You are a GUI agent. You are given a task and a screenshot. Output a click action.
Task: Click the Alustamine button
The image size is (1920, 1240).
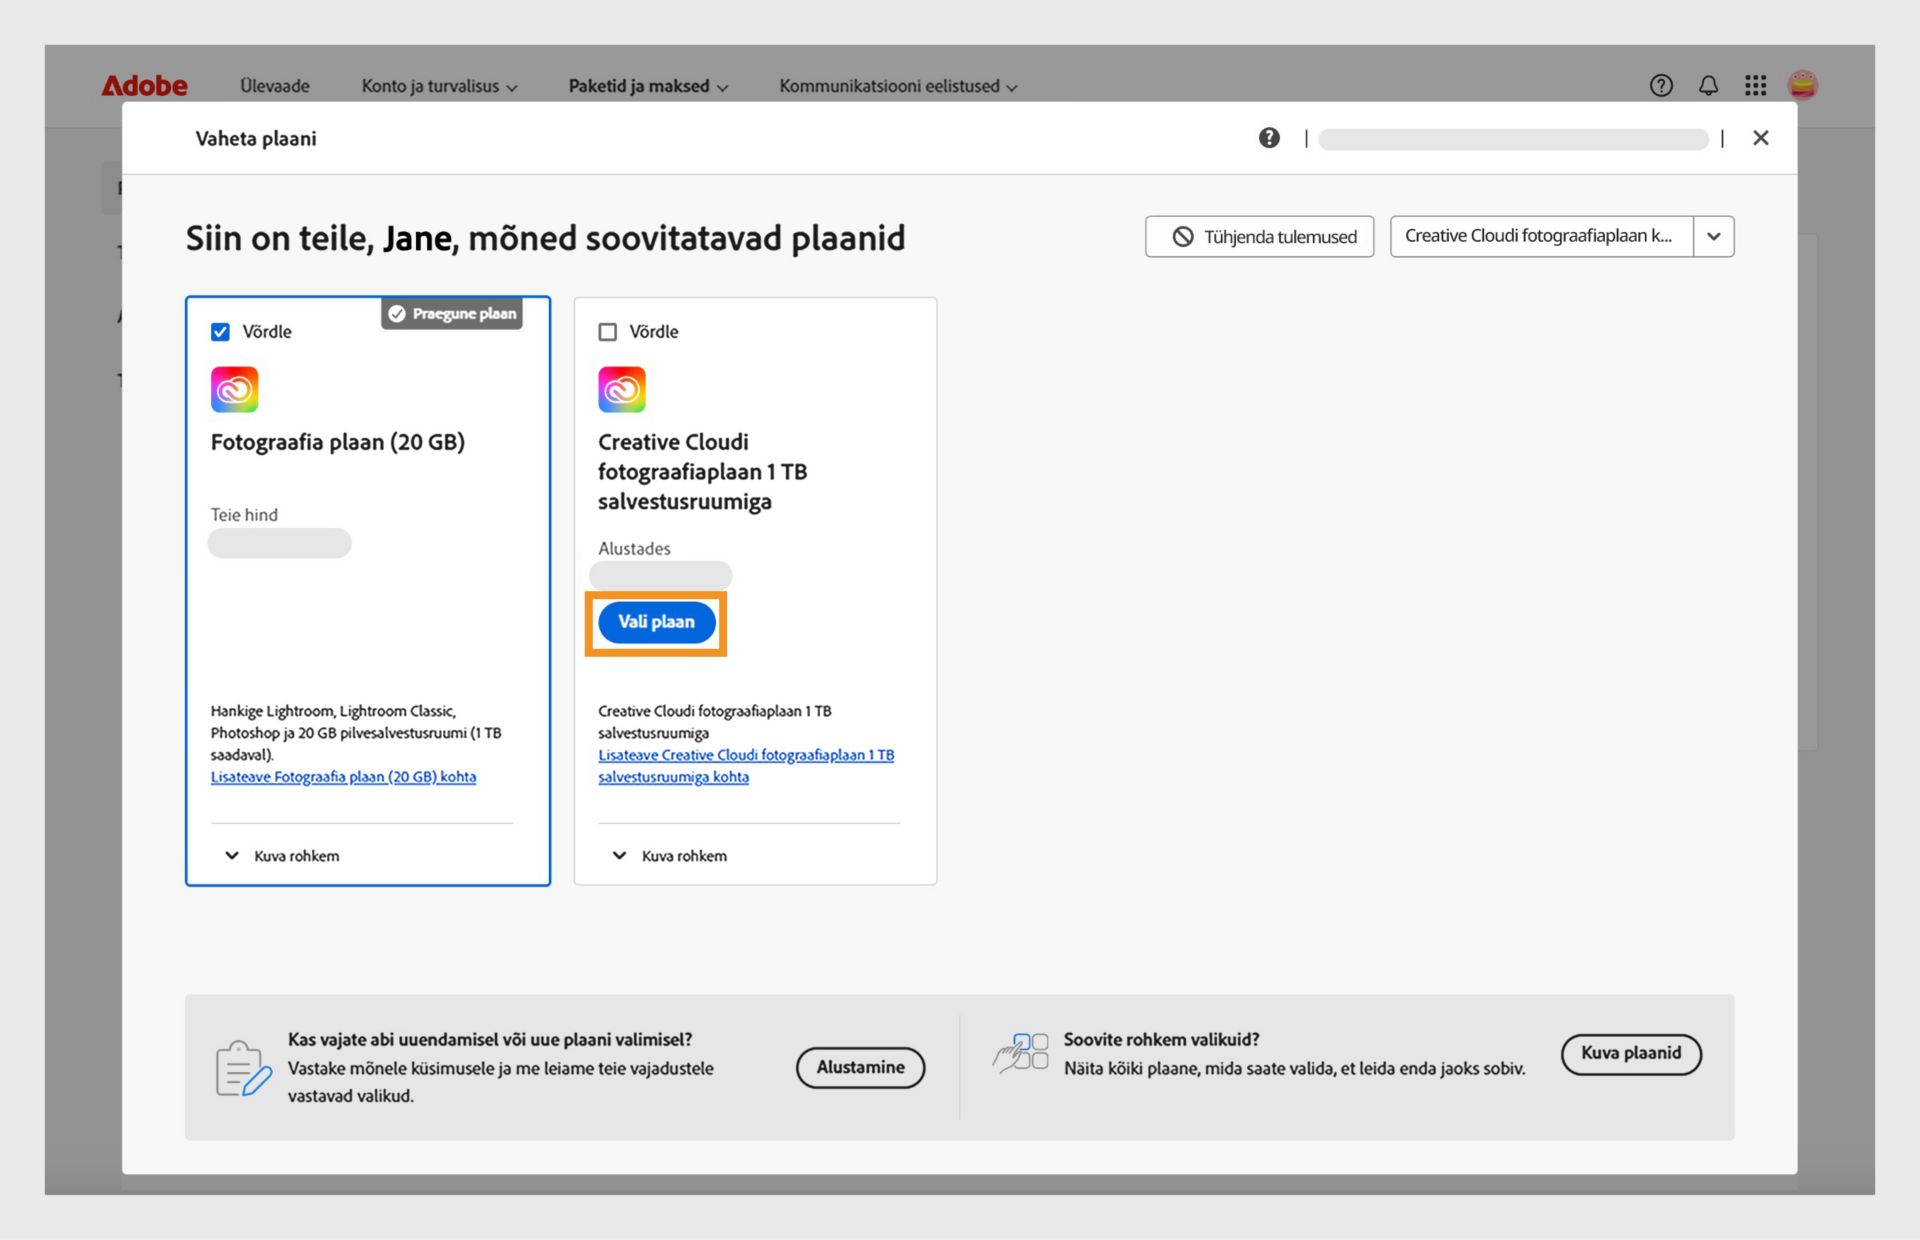(x=860, y=1068)
